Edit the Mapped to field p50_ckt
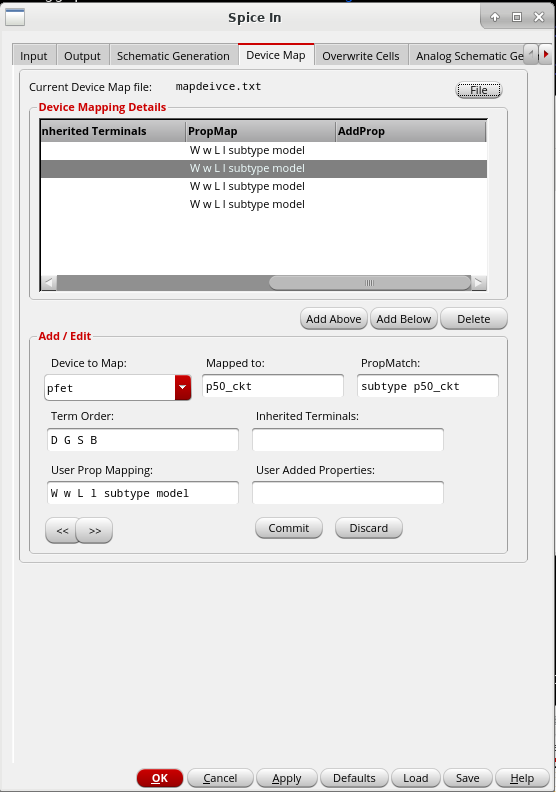The image size is (556, 792). click(273, 386)
